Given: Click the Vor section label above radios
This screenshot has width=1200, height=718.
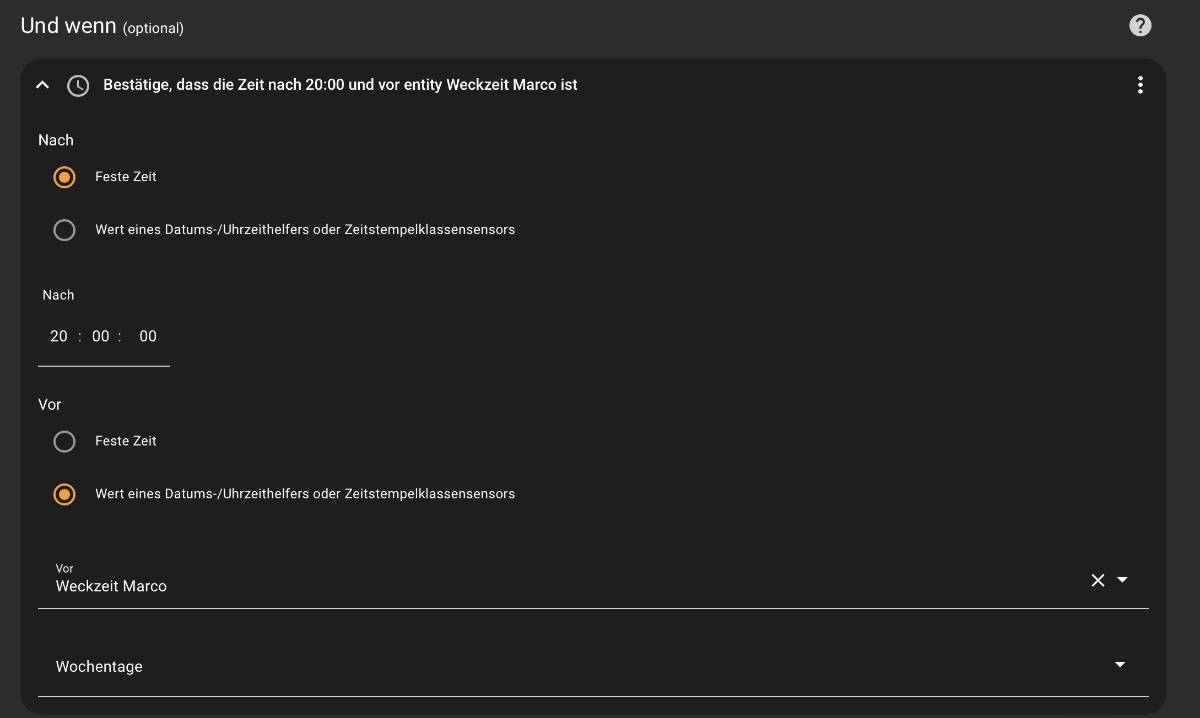Looking at the screenshot, I should point(50,405).
